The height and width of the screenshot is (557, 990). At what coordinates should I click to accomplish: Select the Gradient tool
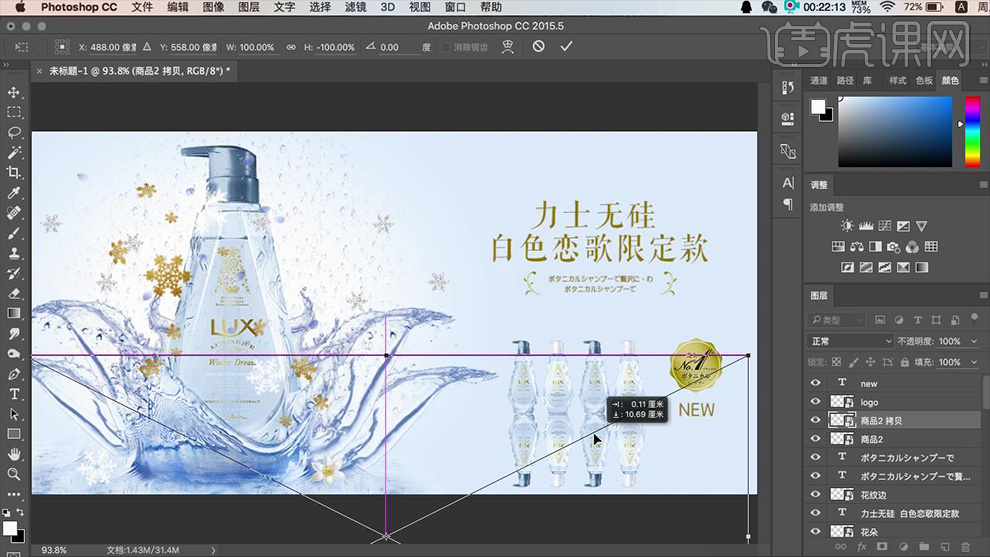[x=13, y=313]
